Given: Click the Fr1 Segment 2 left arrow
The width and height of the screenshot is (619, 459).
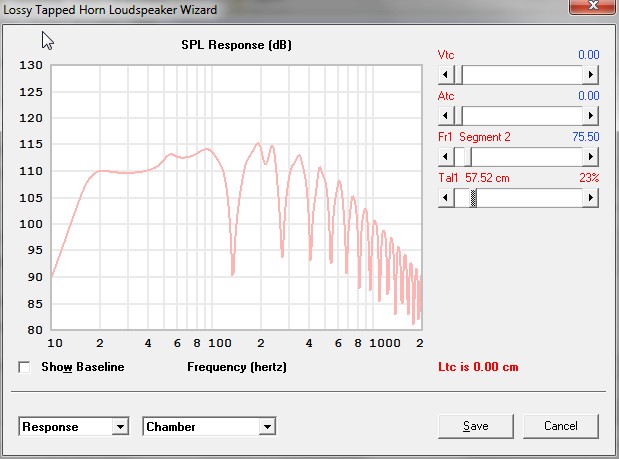Looking at the screenshot, I should point(446,157).
